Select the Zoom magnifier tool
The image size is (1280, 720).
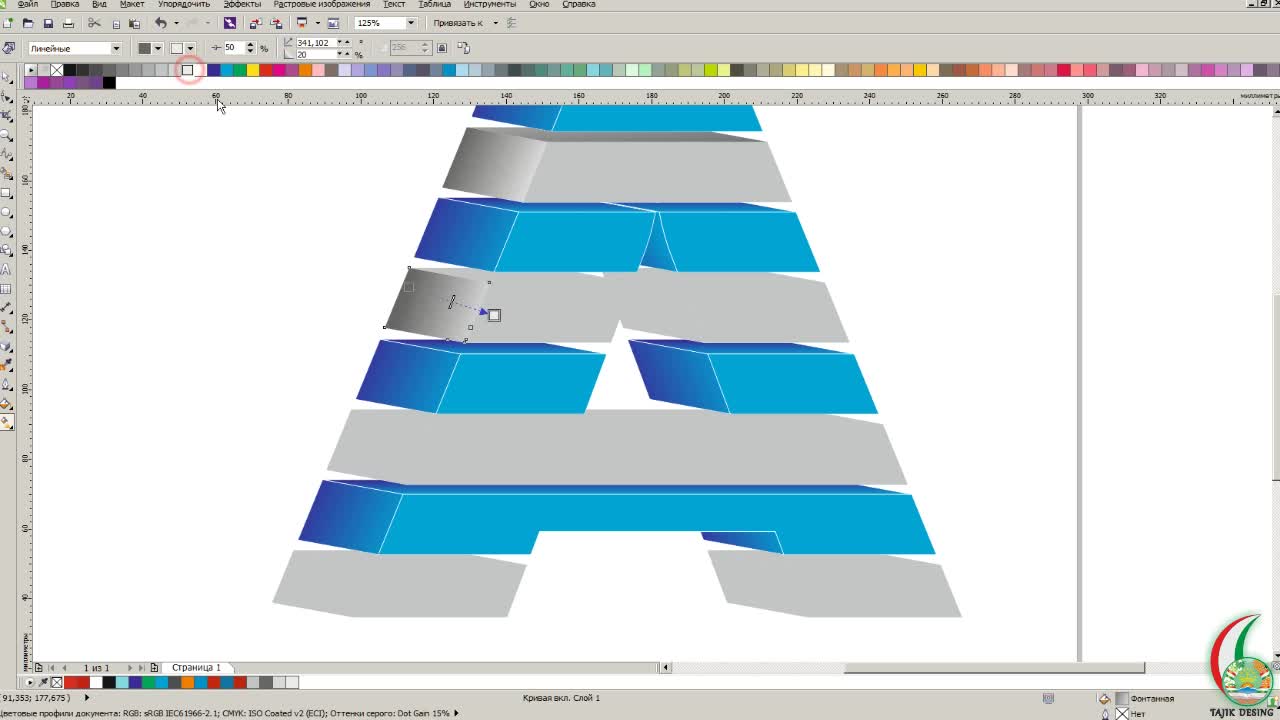[7, 136]
